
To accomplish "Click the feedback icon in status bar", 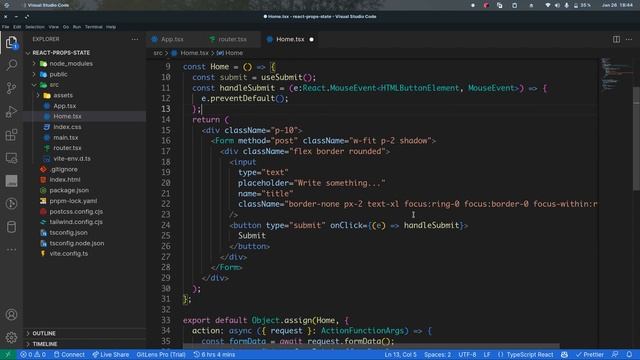I will point(615,355).
